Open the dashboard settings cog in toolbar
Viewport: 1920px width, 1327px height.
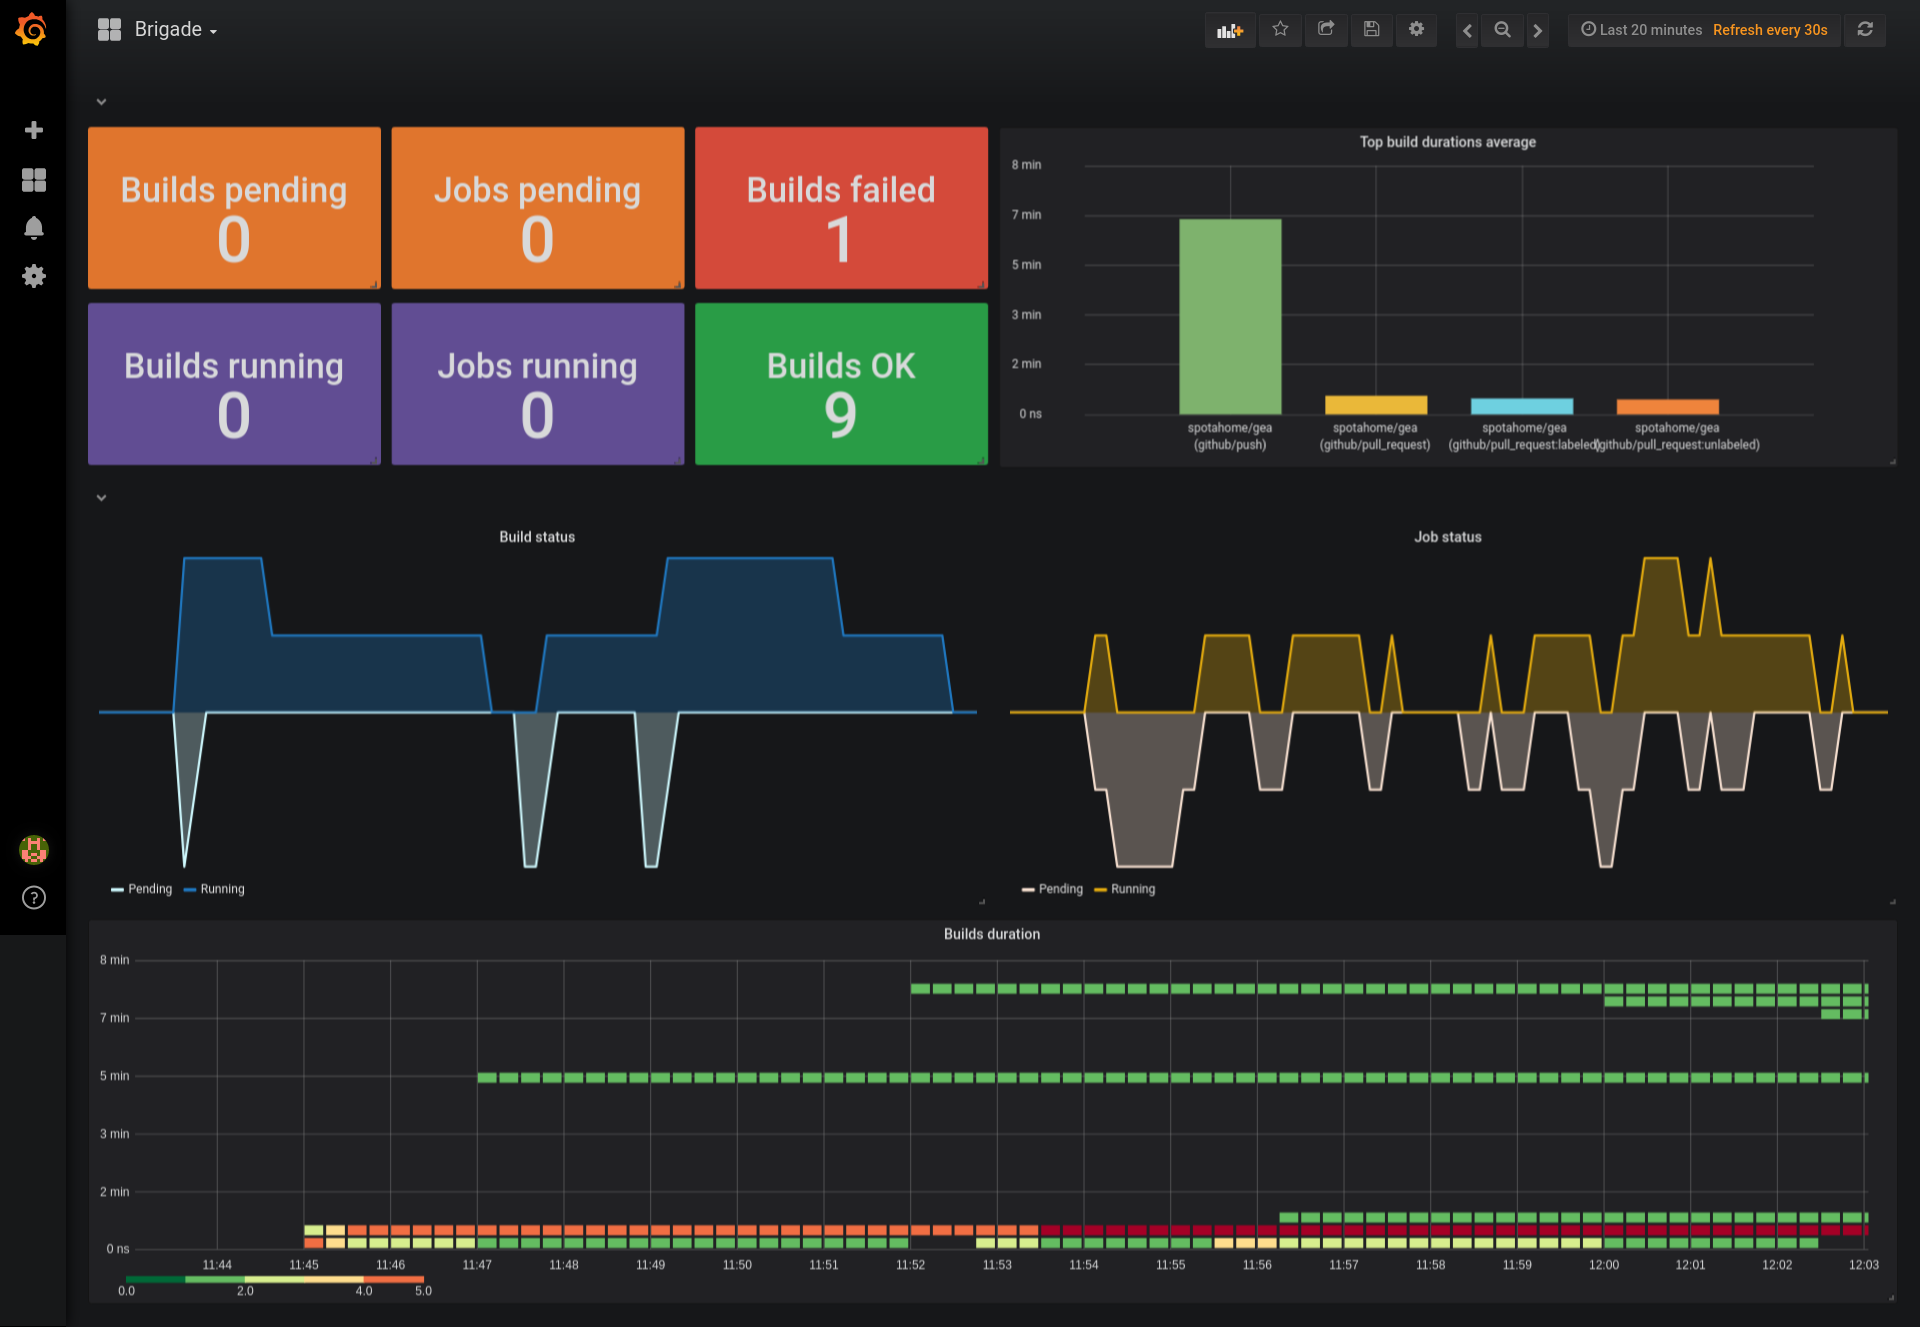[x=1416, y=30]
